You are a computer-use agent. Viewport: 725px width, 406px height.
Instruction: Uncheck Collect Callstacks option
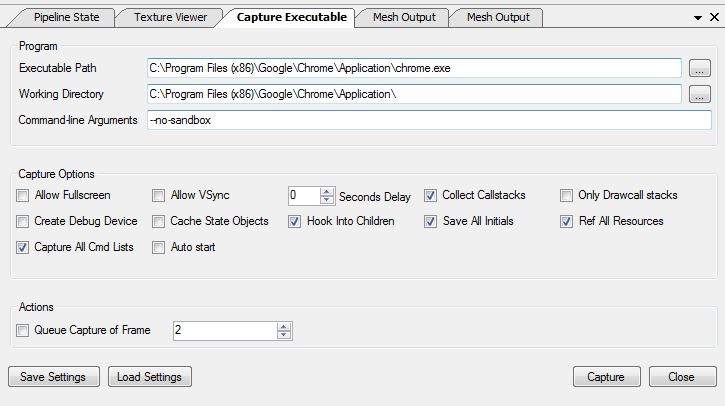[431, 195]
